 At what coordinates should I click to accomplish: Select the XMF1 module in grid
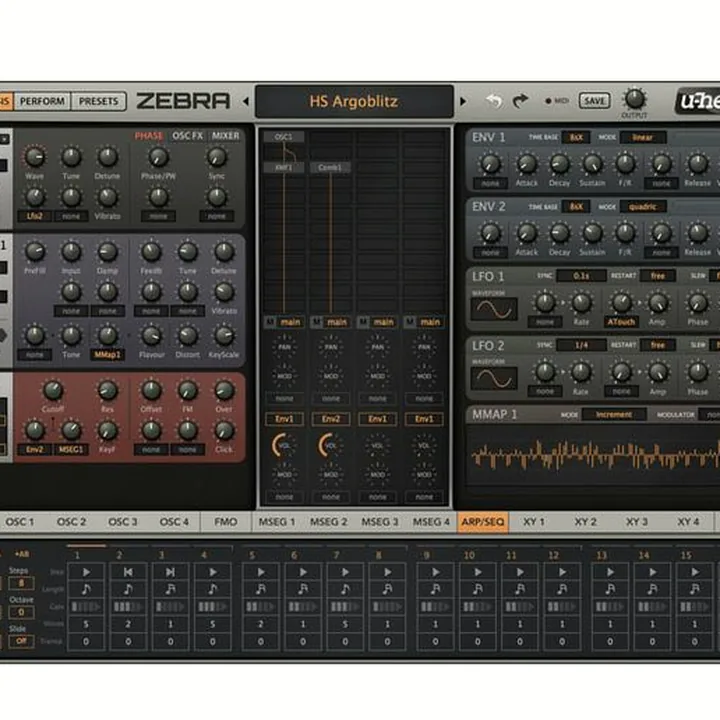click(284, 168)
